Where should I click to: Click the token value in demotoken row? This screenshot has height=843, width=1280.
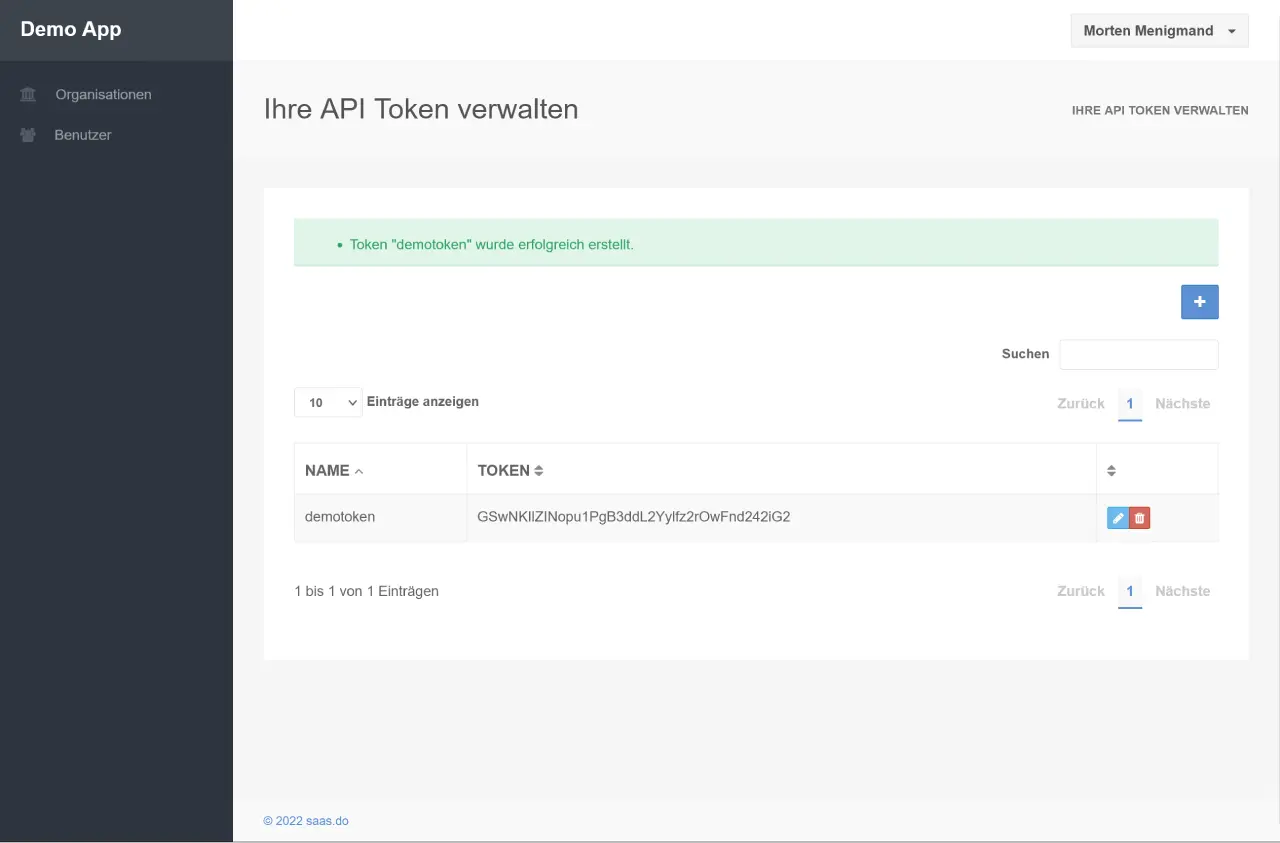[x=634, y=517]
